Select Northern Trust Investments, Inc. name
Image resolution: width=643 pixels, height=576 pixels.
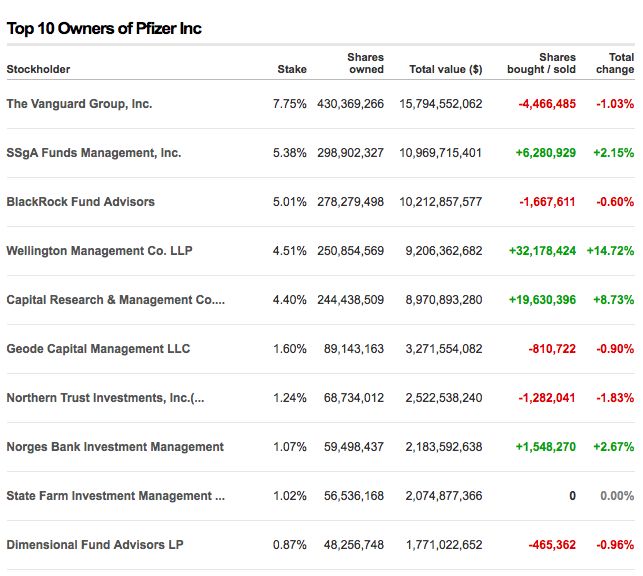(105, 398)
